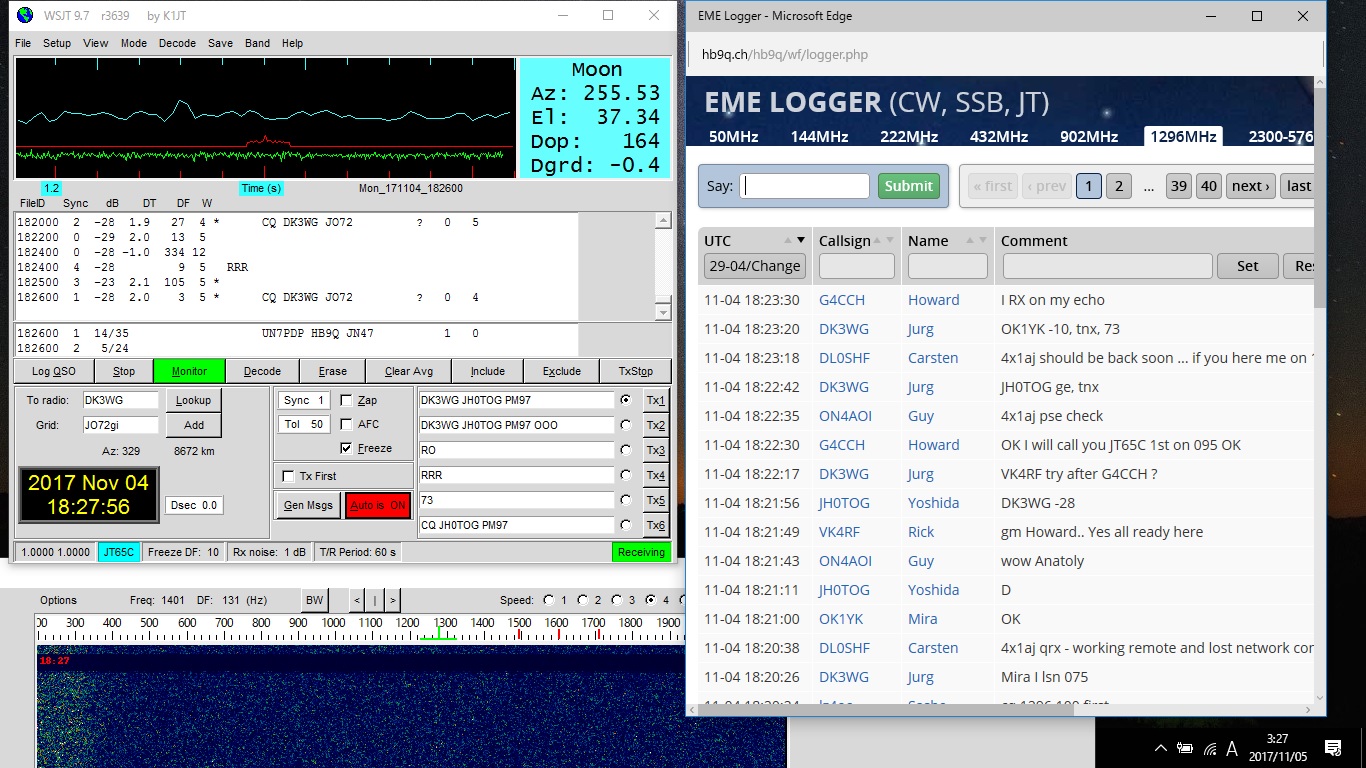Screen dimensions: 1366x768
Task: Click the Log QSO button
Action: coord(54,371)
